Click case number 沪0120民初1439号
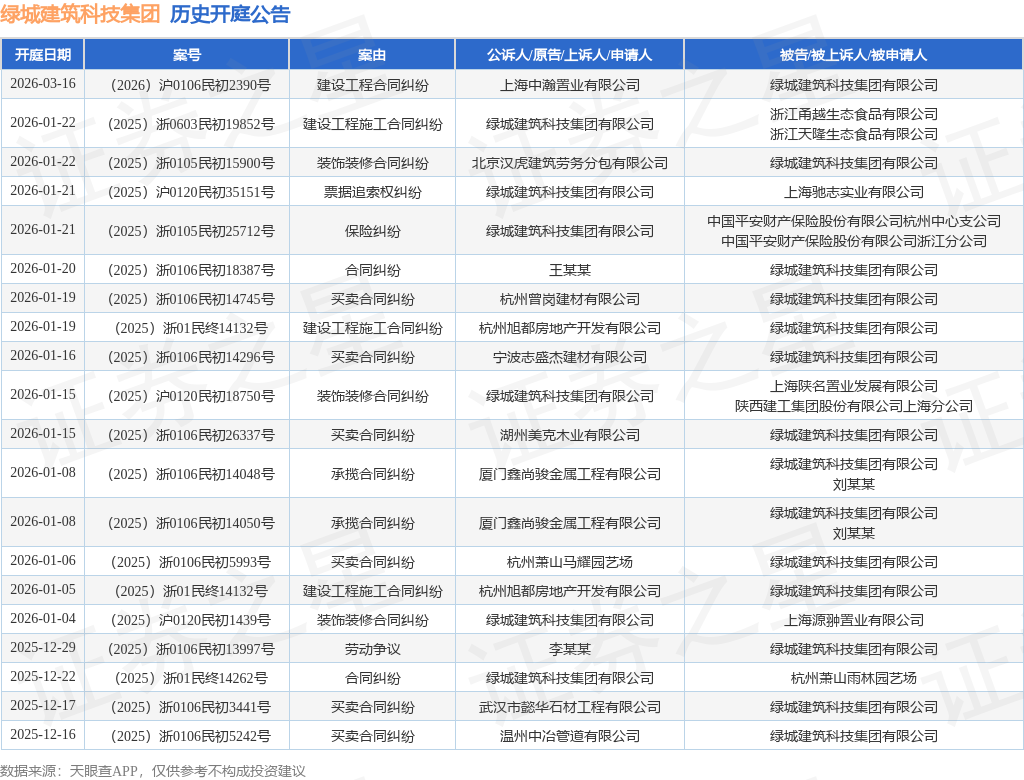Screen dimensions: 1024x780 (191, 621)
